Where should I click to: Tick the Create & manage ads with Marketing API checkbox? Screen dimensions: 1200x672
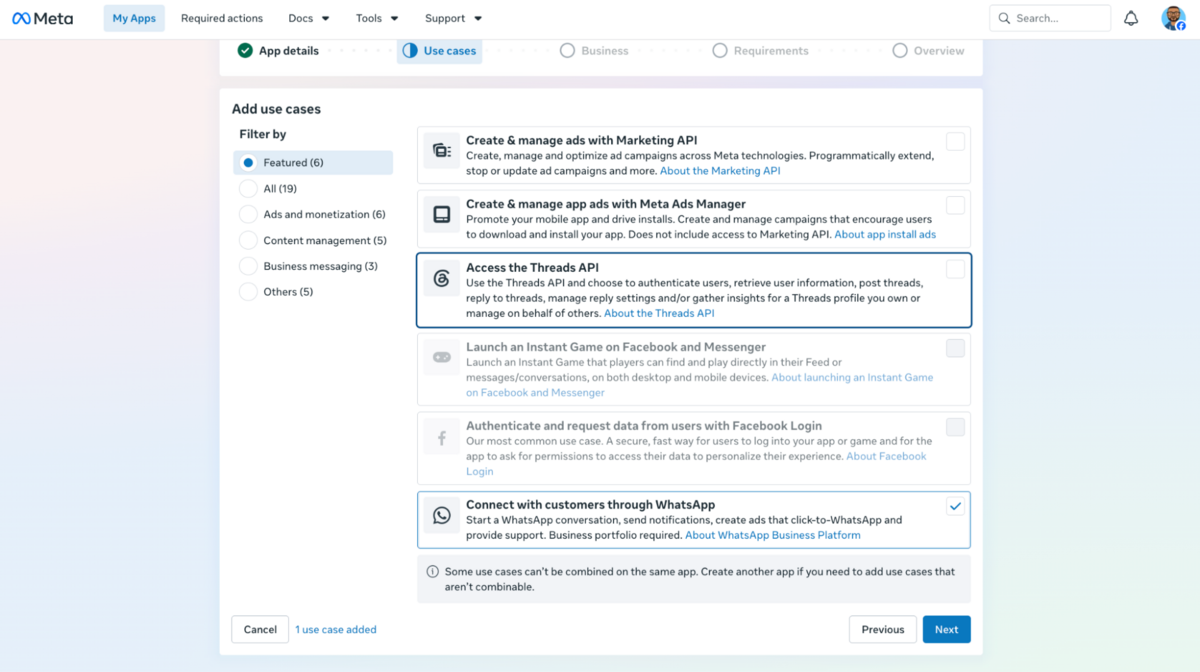click(956, 142)
